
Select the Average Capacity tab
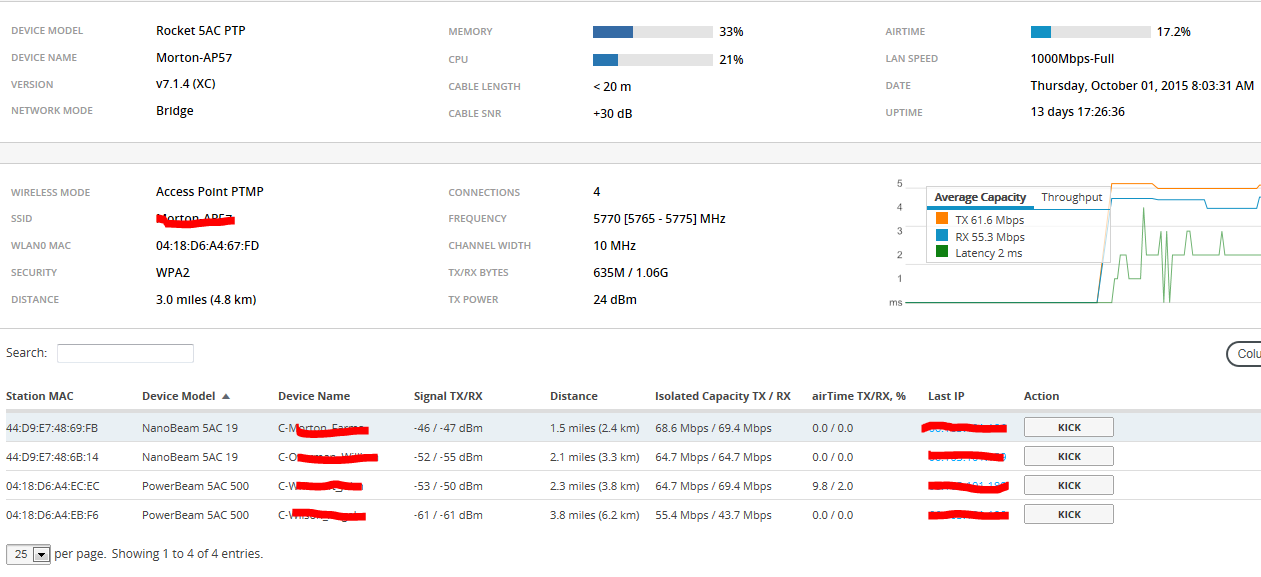(980, 197)
